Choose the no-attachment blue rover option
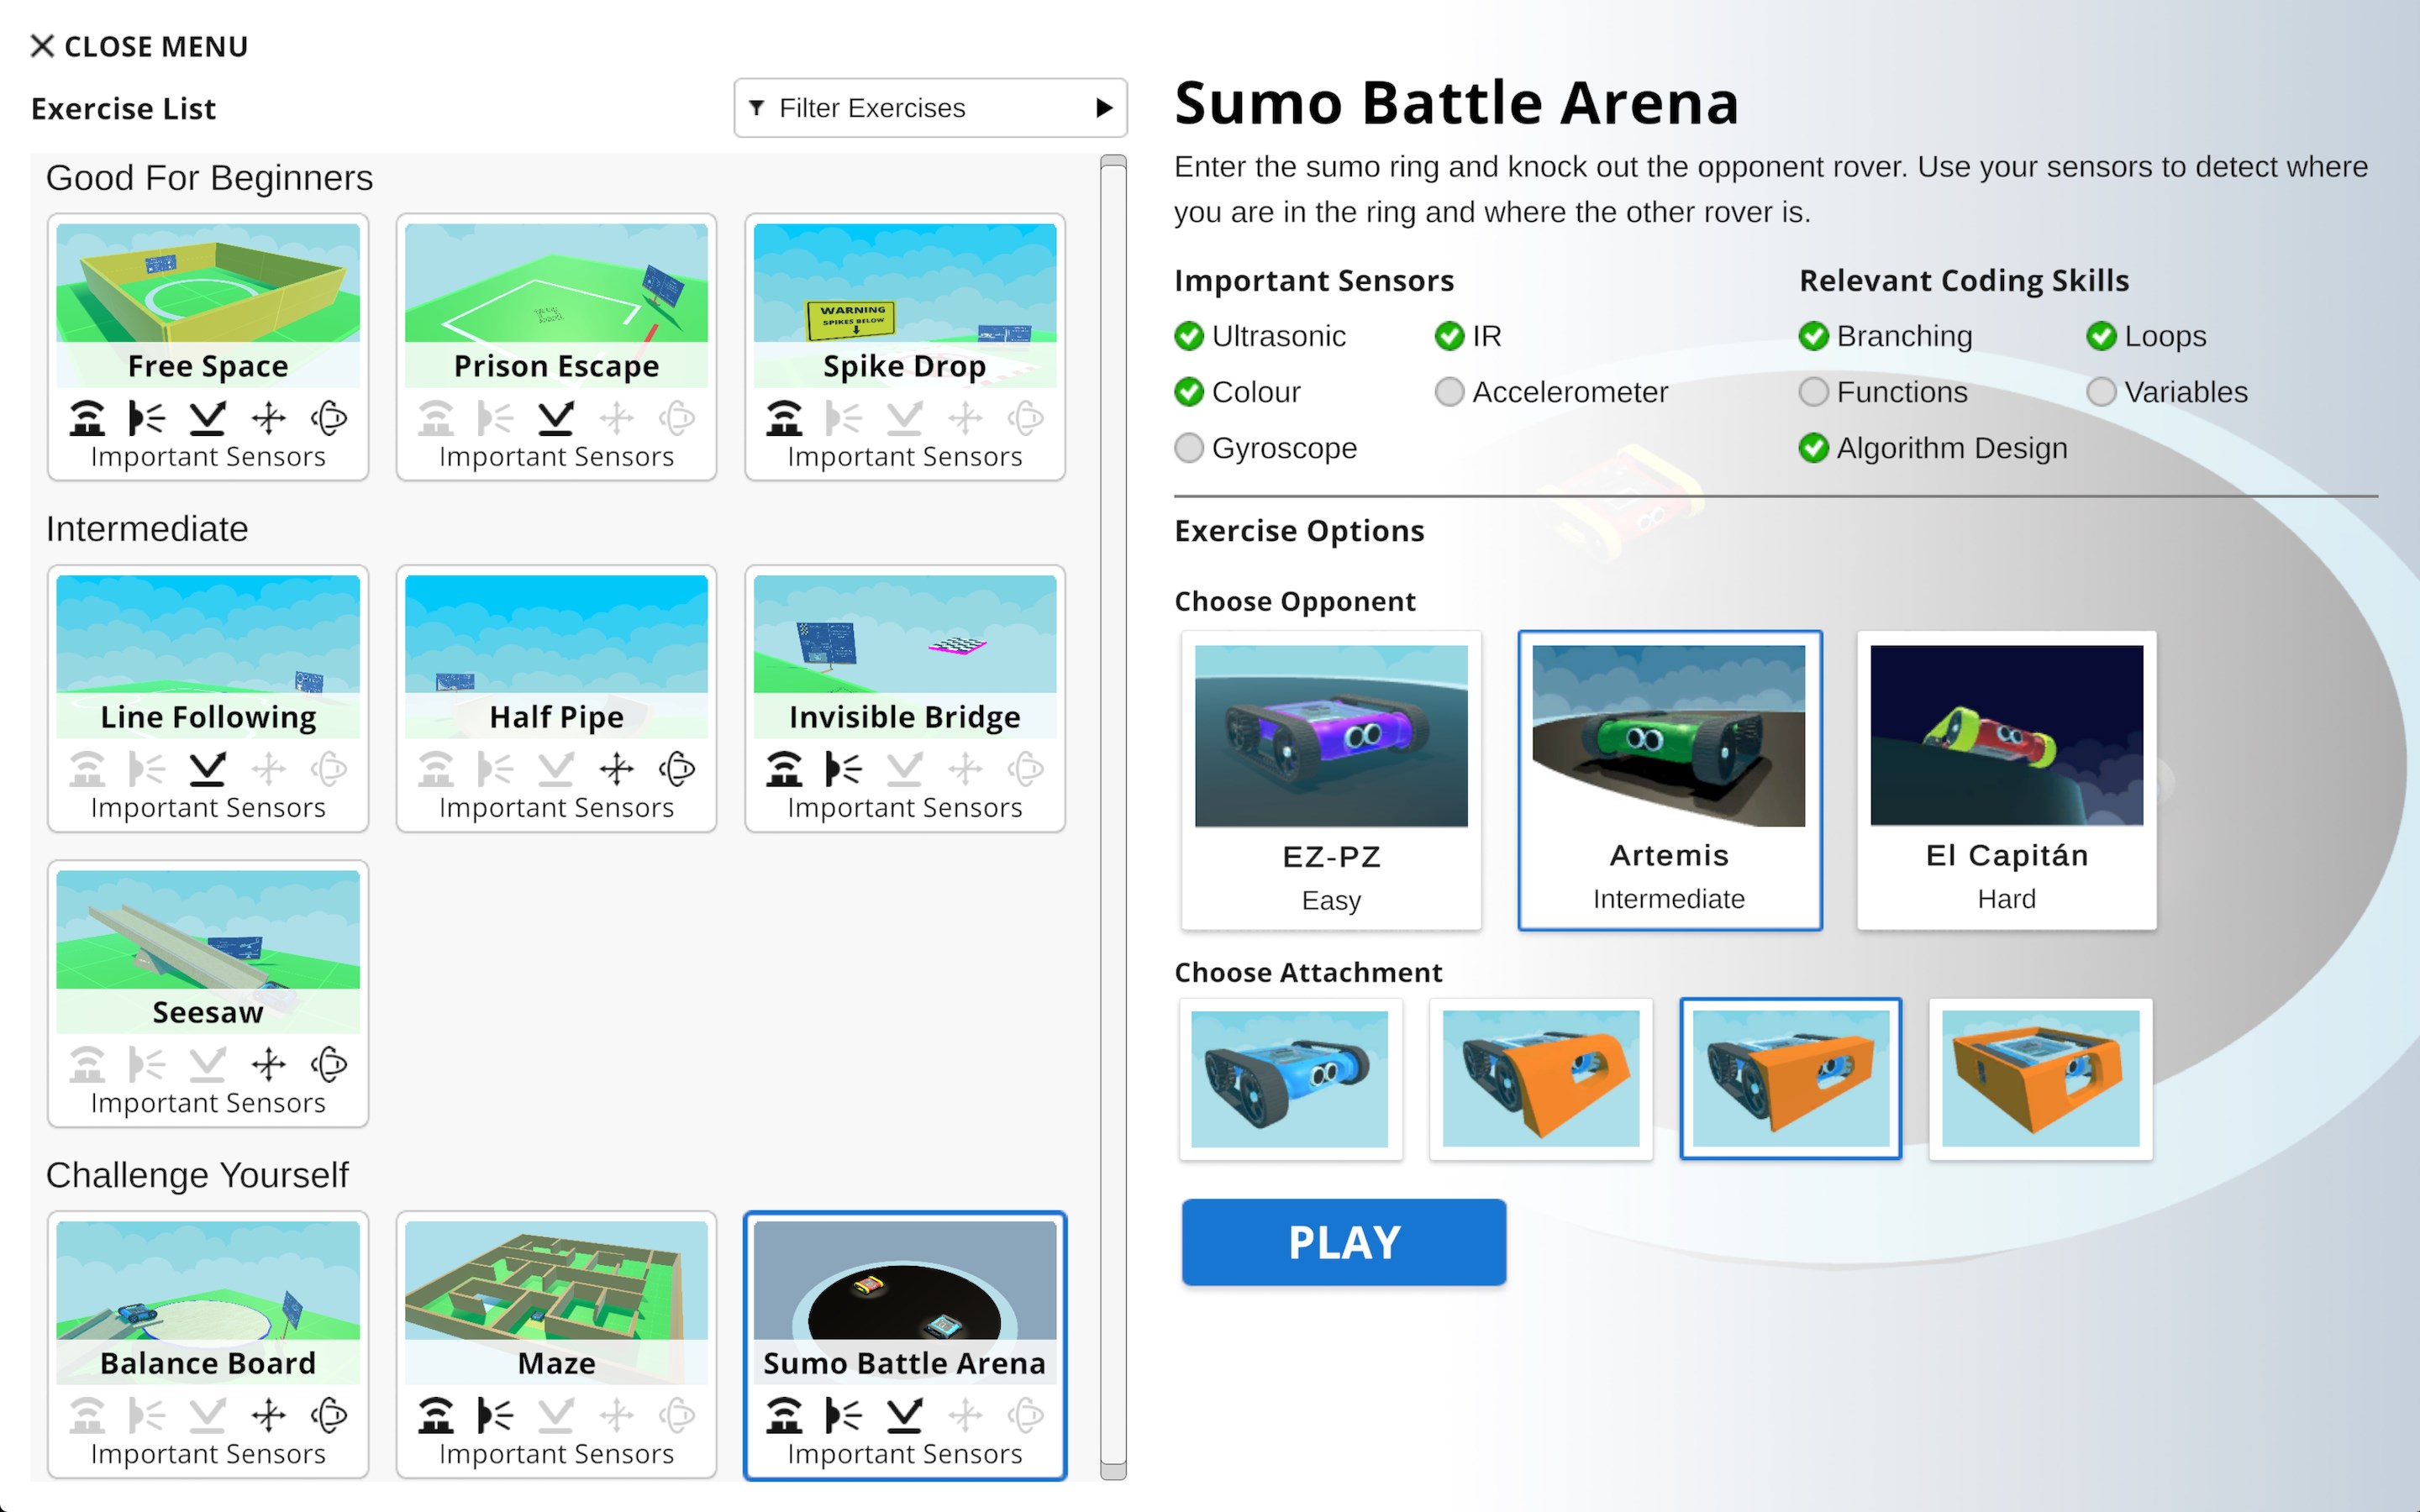The width and height of the screenshot is (2420, 1512). coord(1290,1079)
